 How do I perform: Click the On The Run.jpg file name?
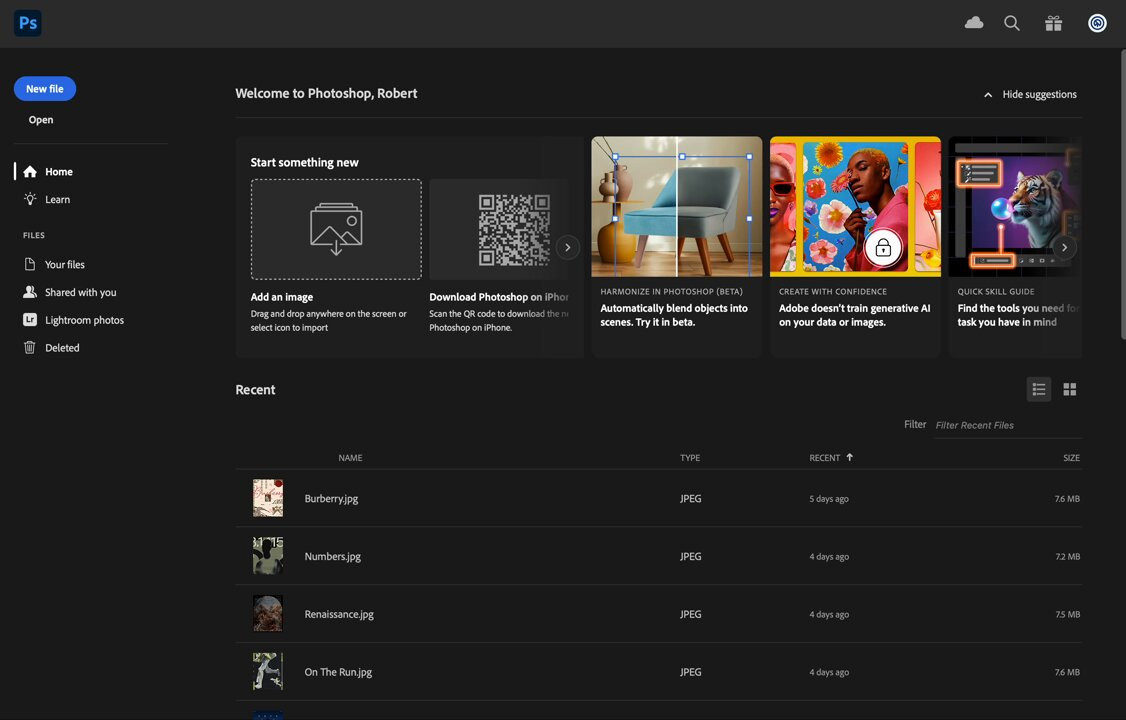click(338, 672)
